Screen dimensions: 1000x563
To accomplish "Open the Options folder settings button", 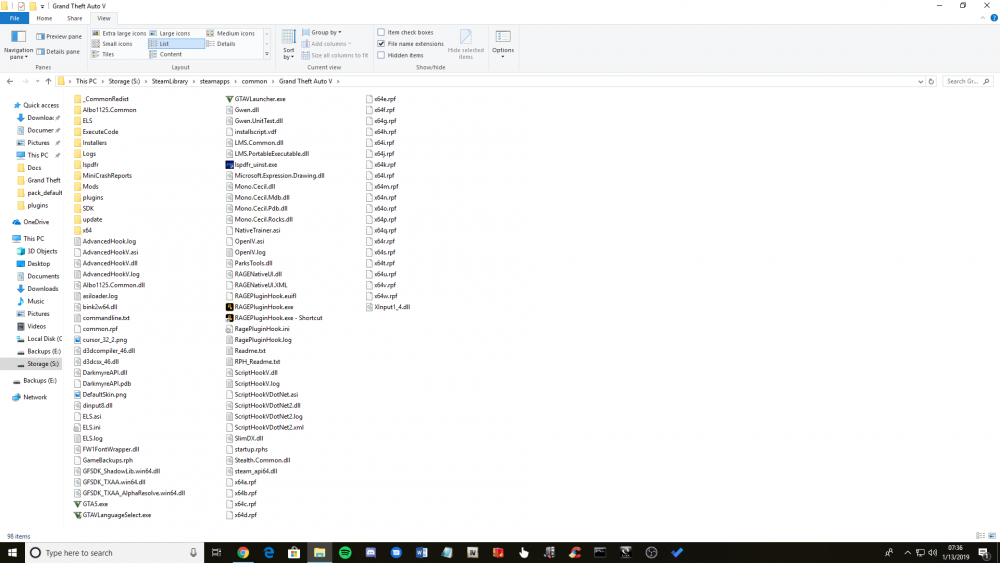I will point(503,43).
